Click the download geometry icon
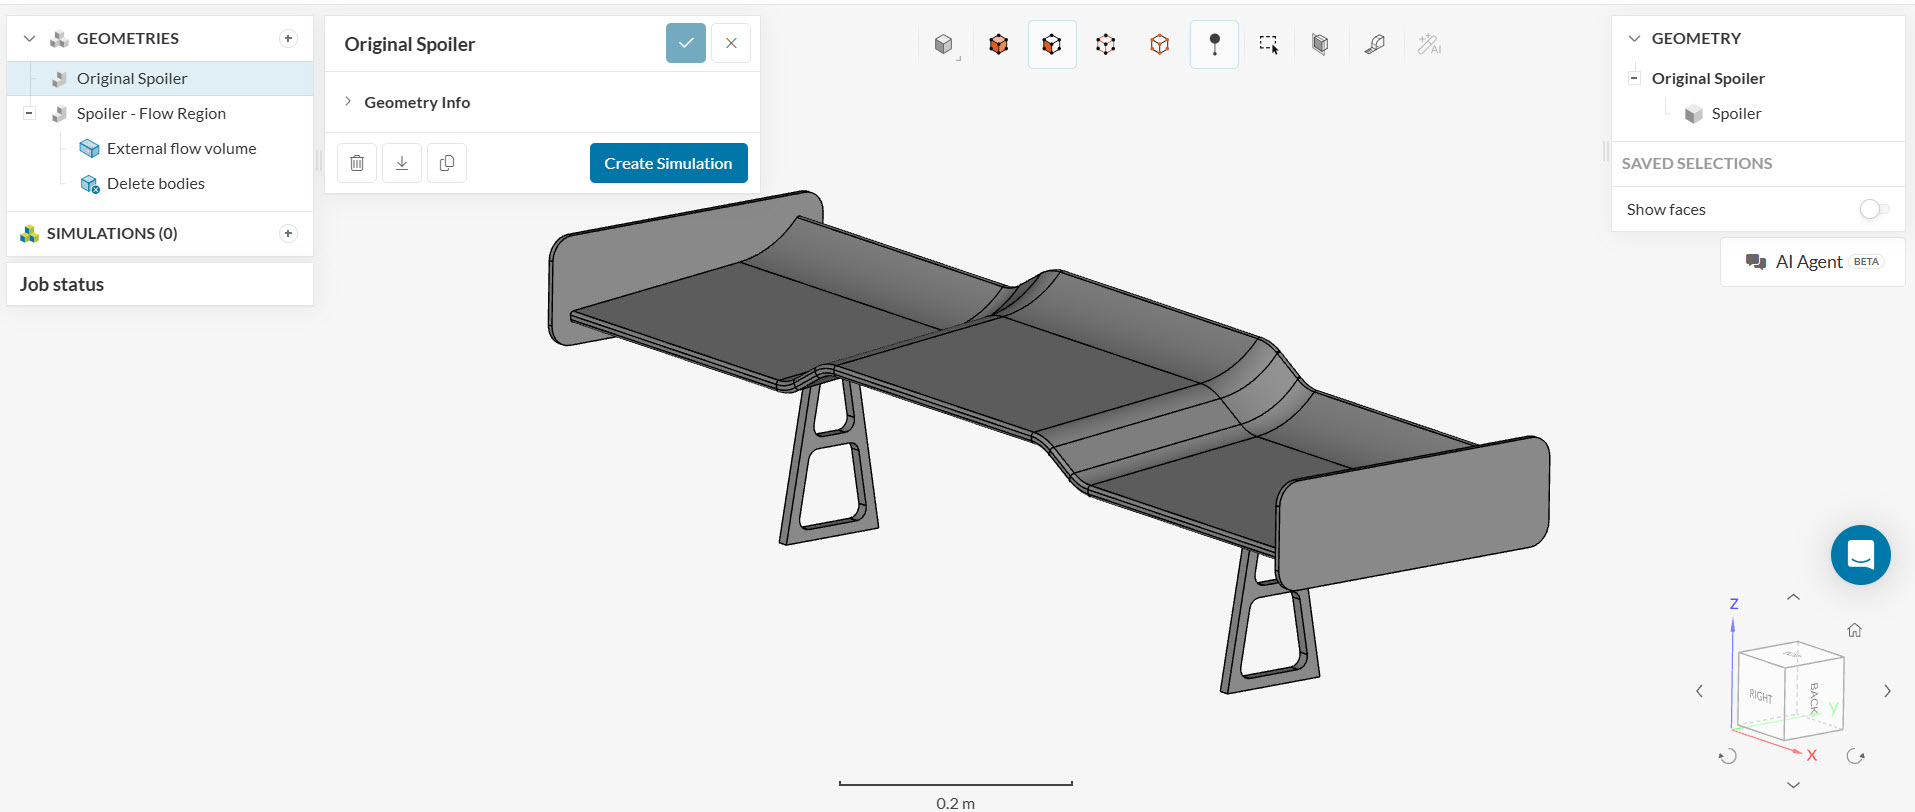 pos(402,163)
